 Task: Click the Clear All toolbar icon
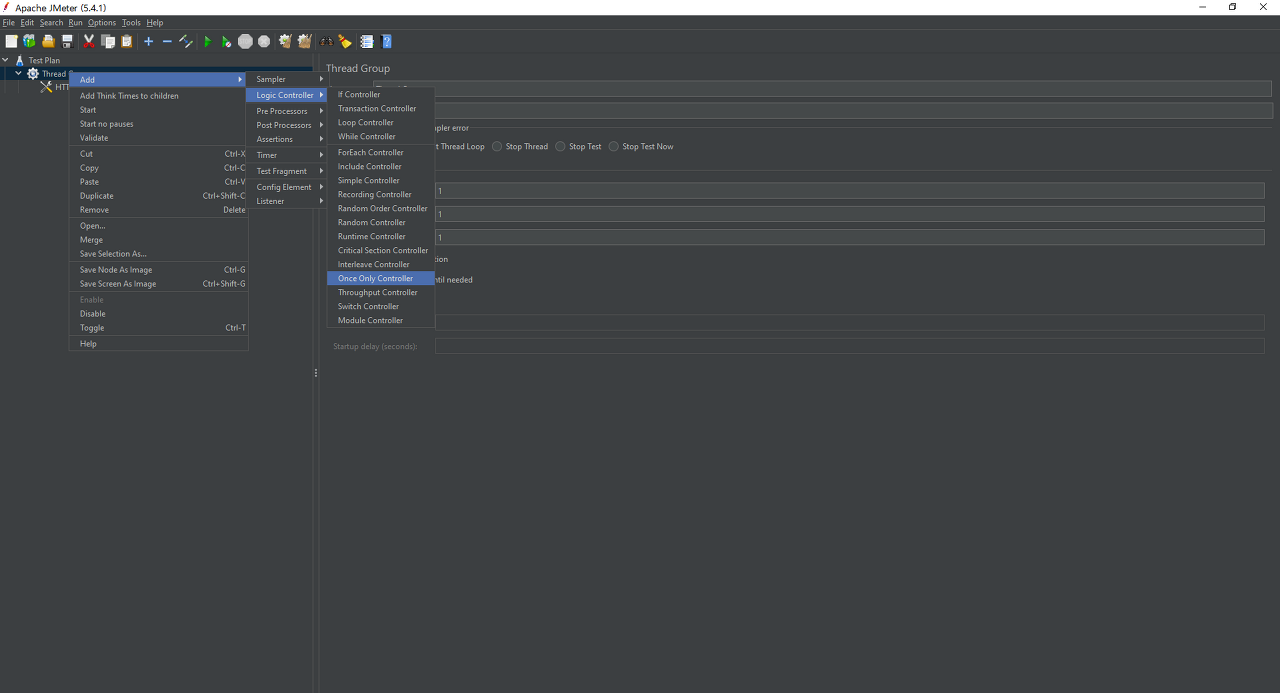304,41
